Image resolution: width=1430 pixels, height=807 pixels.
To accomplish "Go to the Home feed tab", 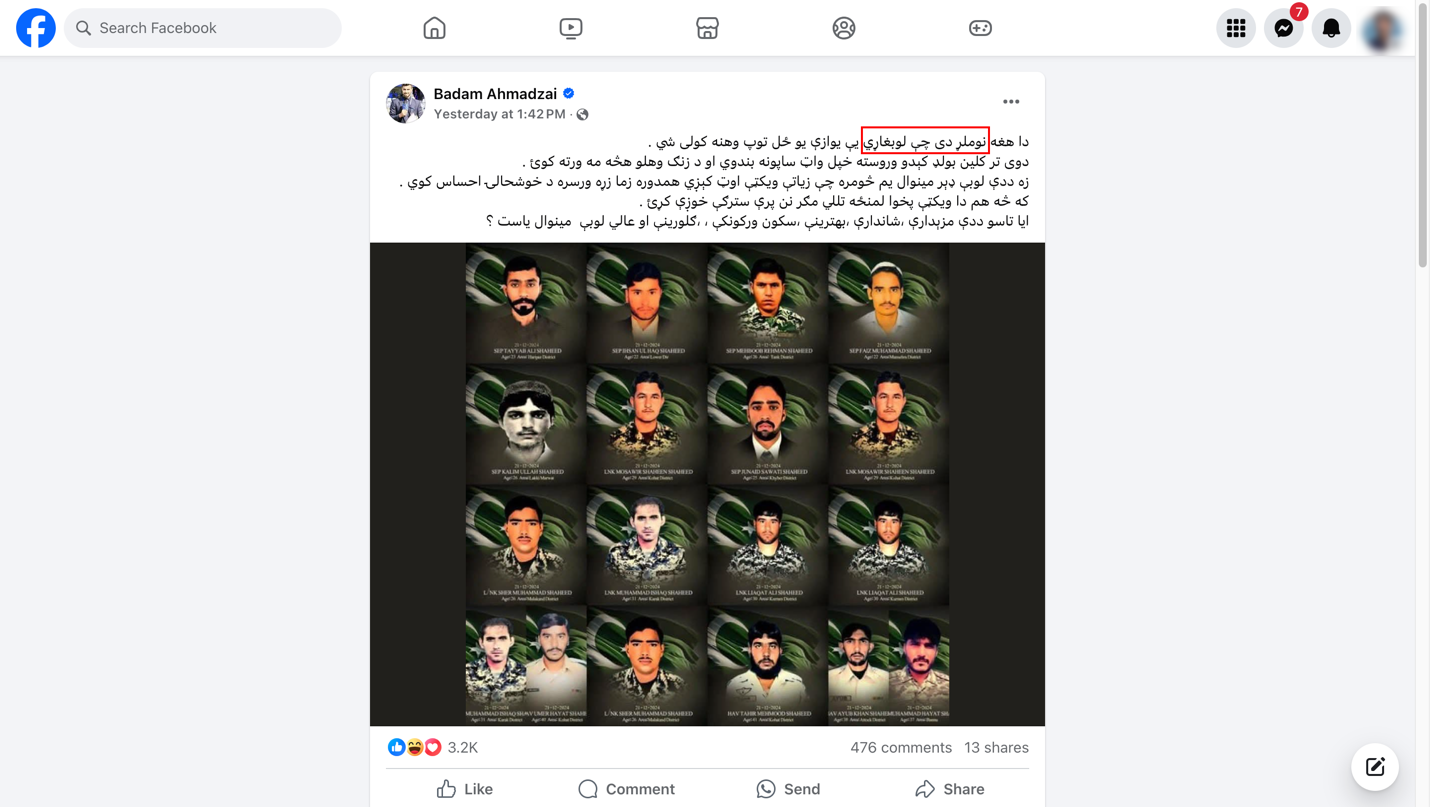I will (434, 28).
